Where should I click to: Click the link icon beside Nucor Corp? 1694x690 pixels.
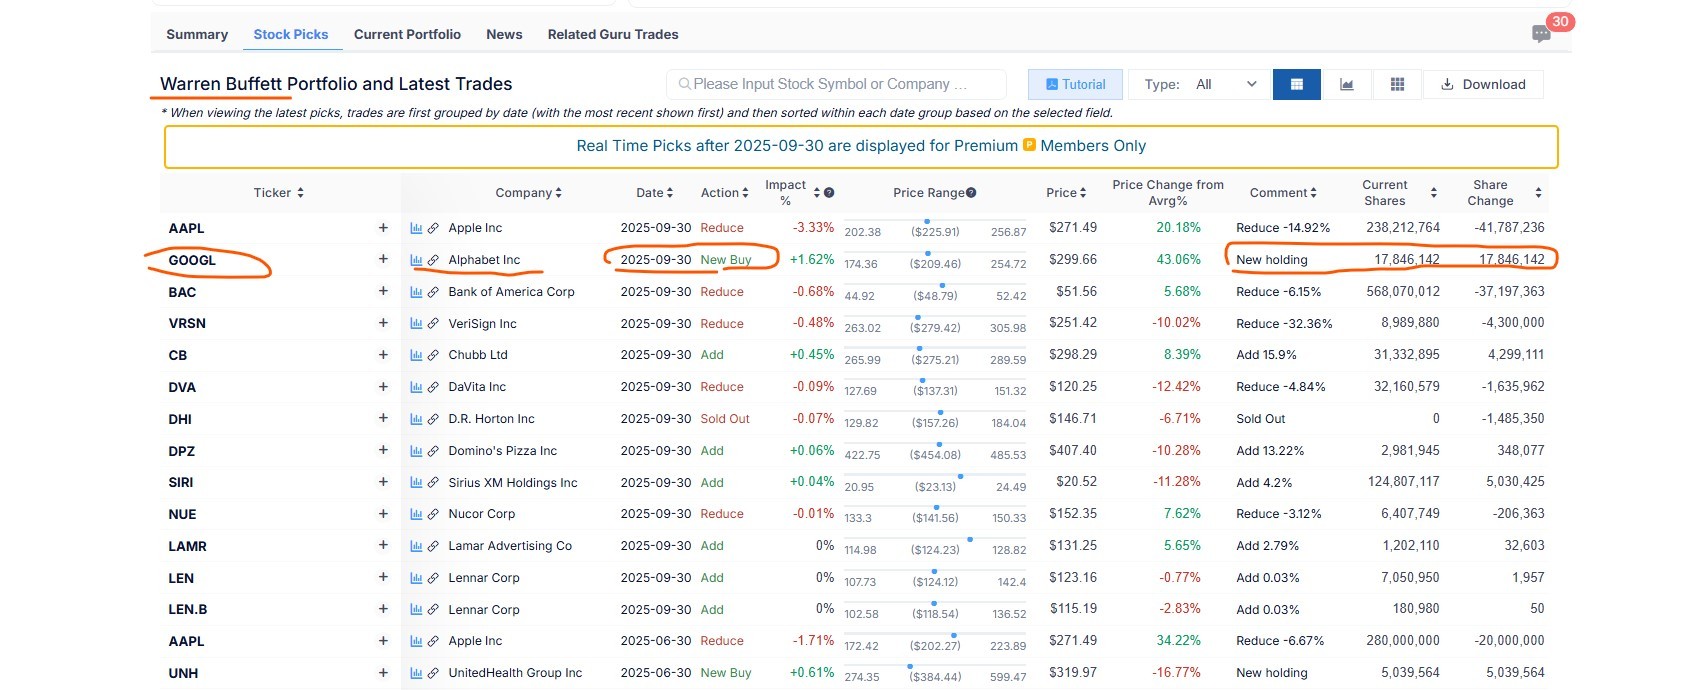point(433,514)
